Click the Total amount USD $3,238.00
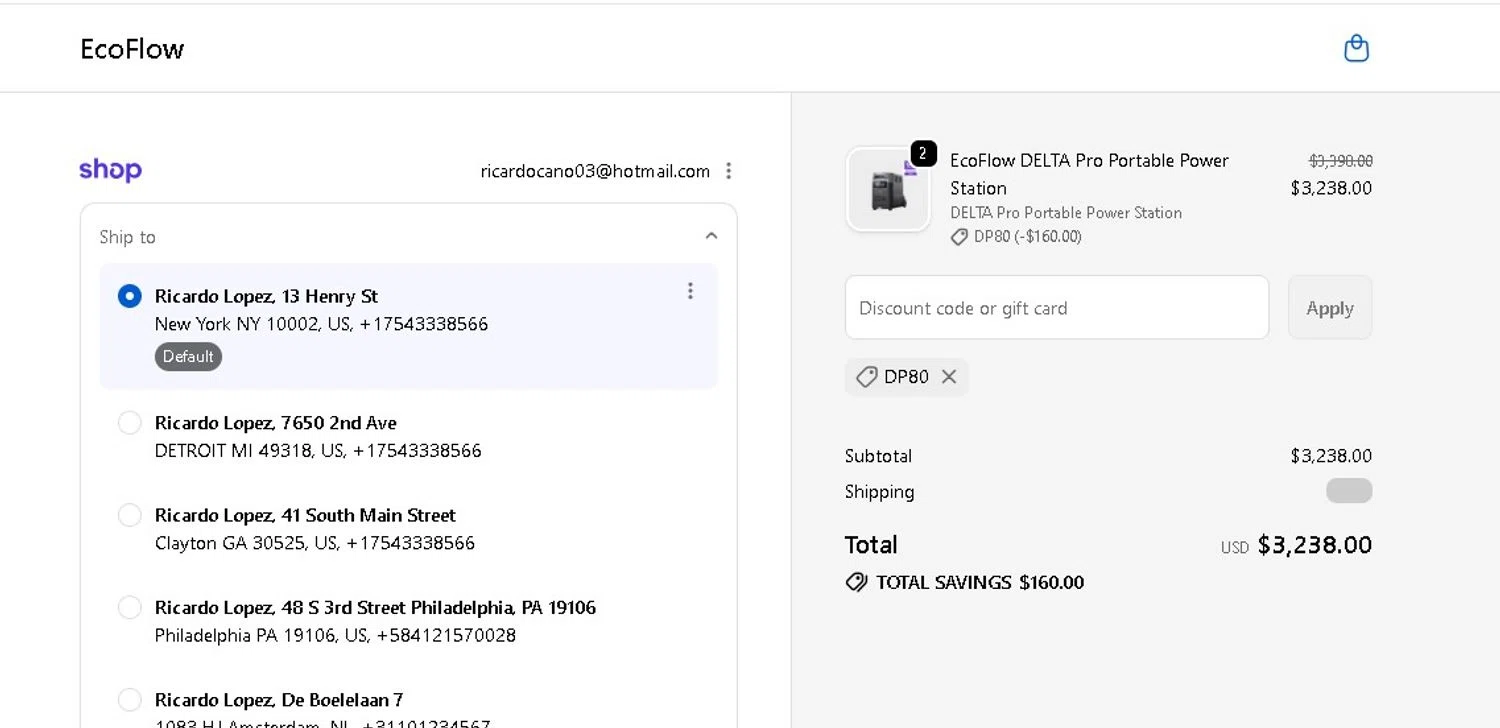1500x728 pixels. pyautogui.click(x=1296, y=545)
